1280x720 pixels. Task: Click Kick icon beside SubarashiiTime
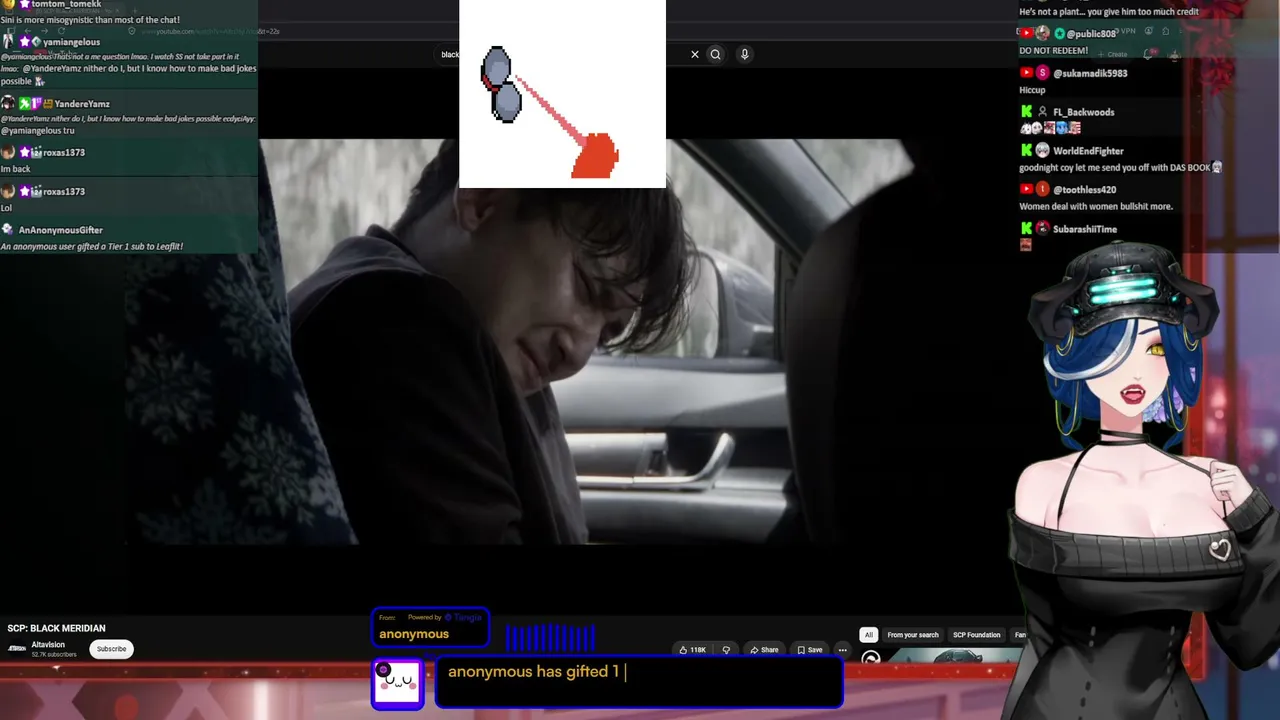[1025, 229]
